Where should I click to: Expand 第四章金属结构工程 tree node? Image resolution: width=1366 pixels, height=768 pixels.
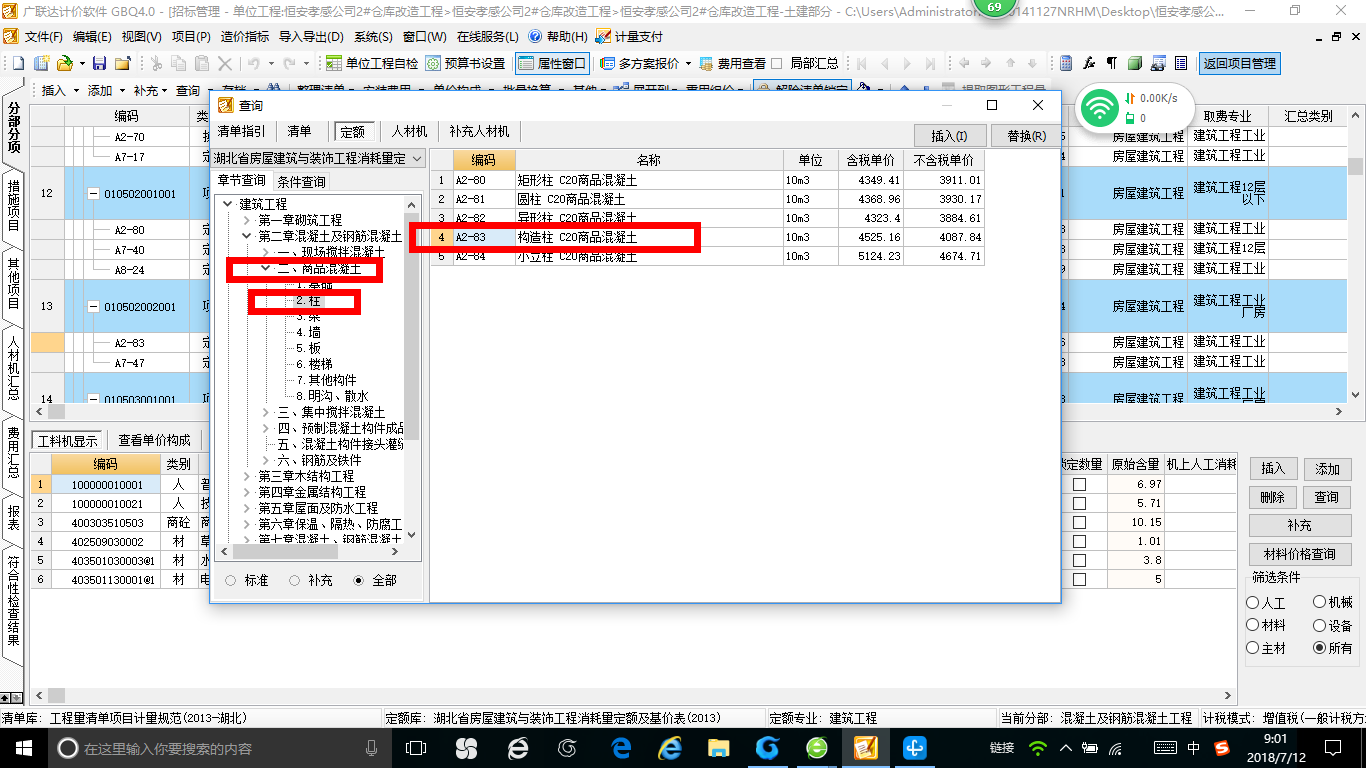[247, 492]
